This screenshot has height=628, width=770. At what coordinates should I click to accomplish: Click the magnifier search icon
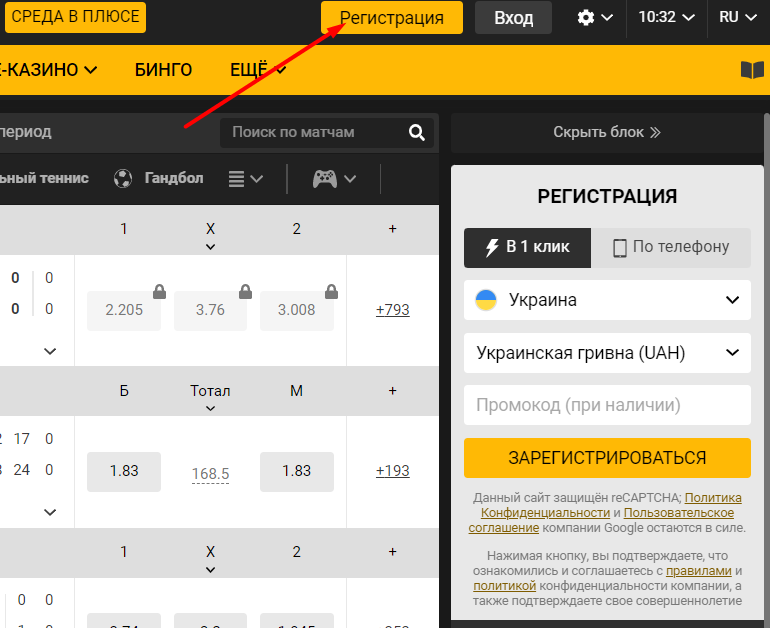click(x=417, y=133)
